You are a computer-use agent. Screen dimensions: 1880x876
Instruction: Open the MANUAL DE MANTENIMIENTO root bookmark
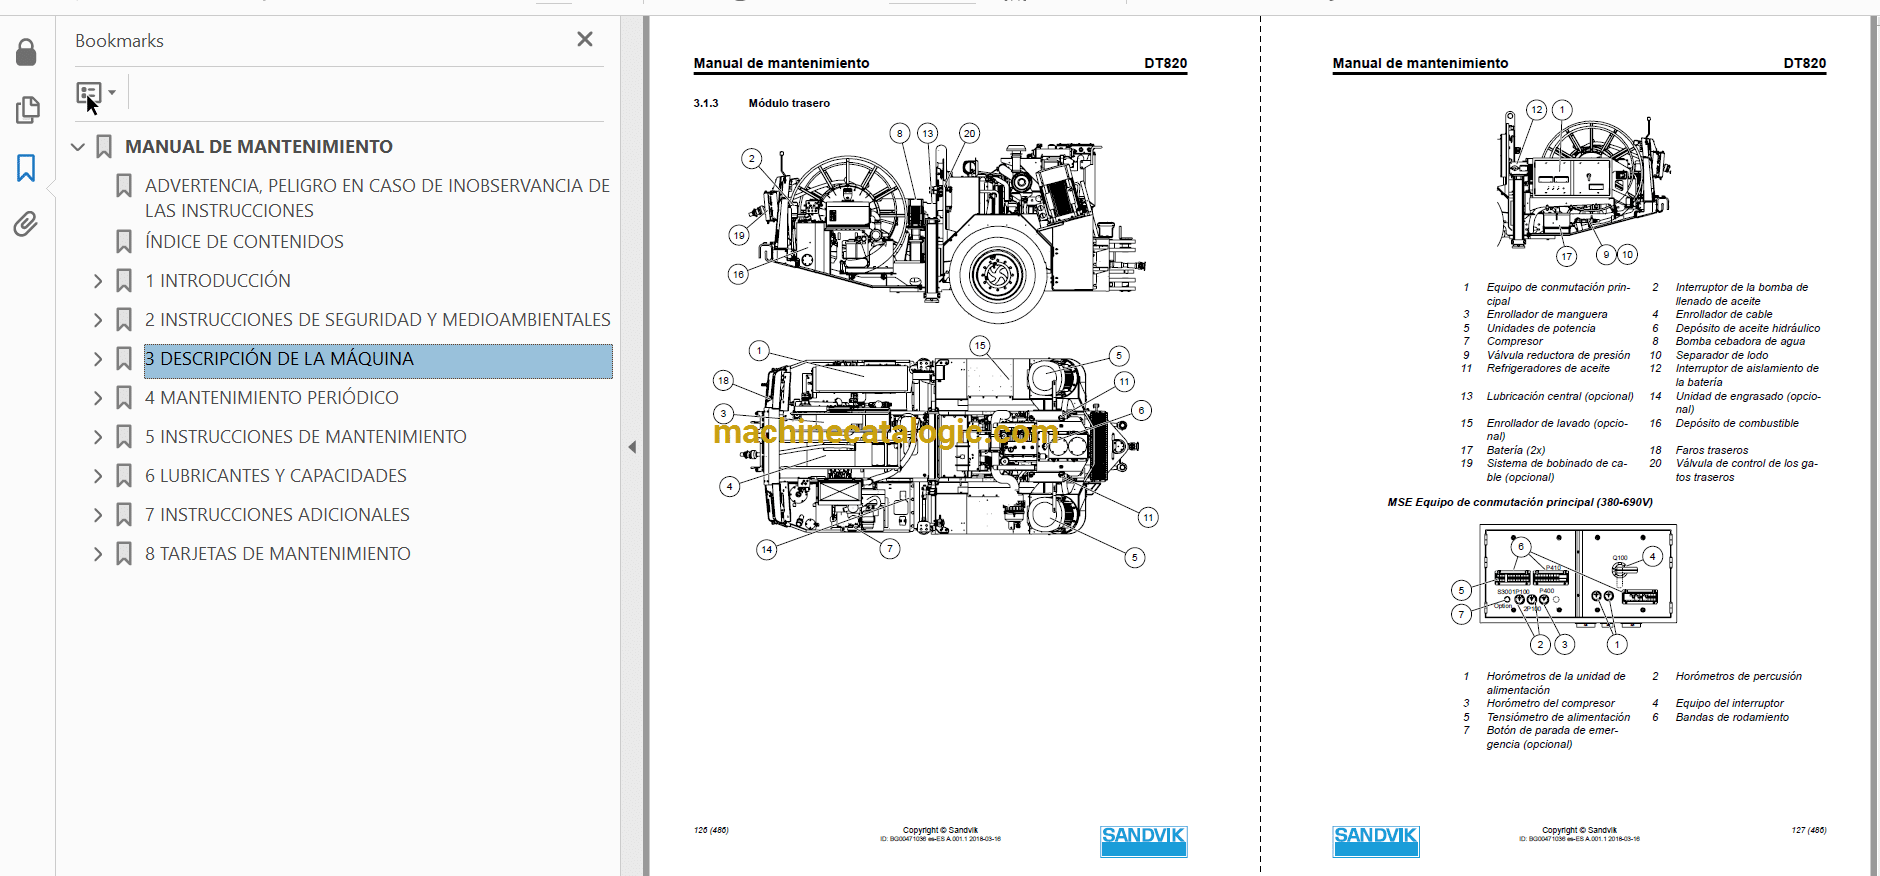pos(259,147)
